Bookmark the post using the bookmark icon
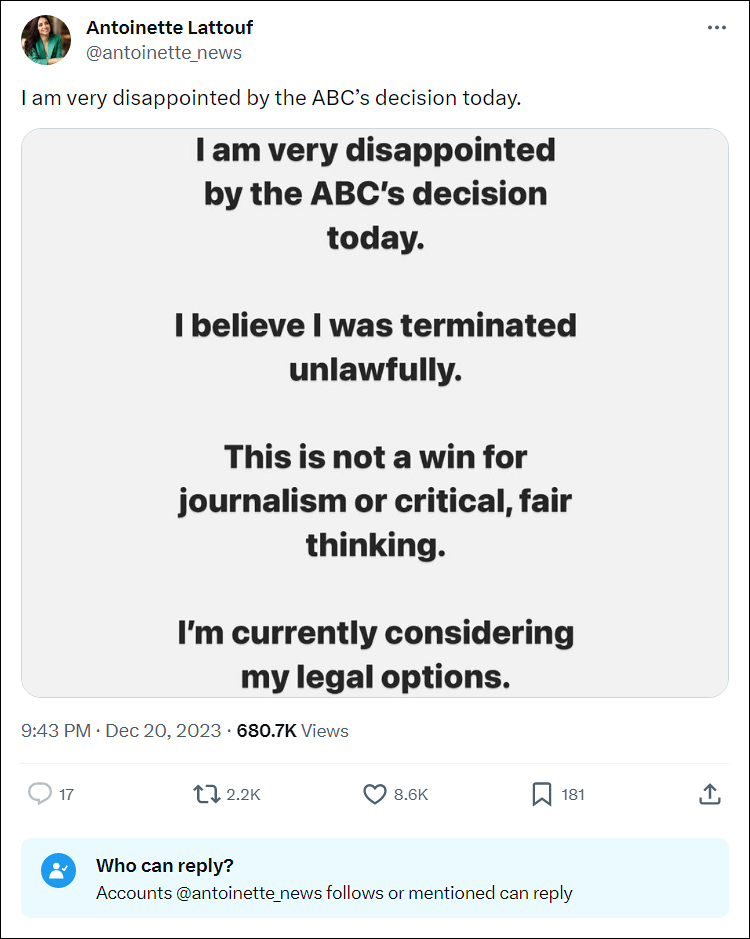 [x=542, y=794]
